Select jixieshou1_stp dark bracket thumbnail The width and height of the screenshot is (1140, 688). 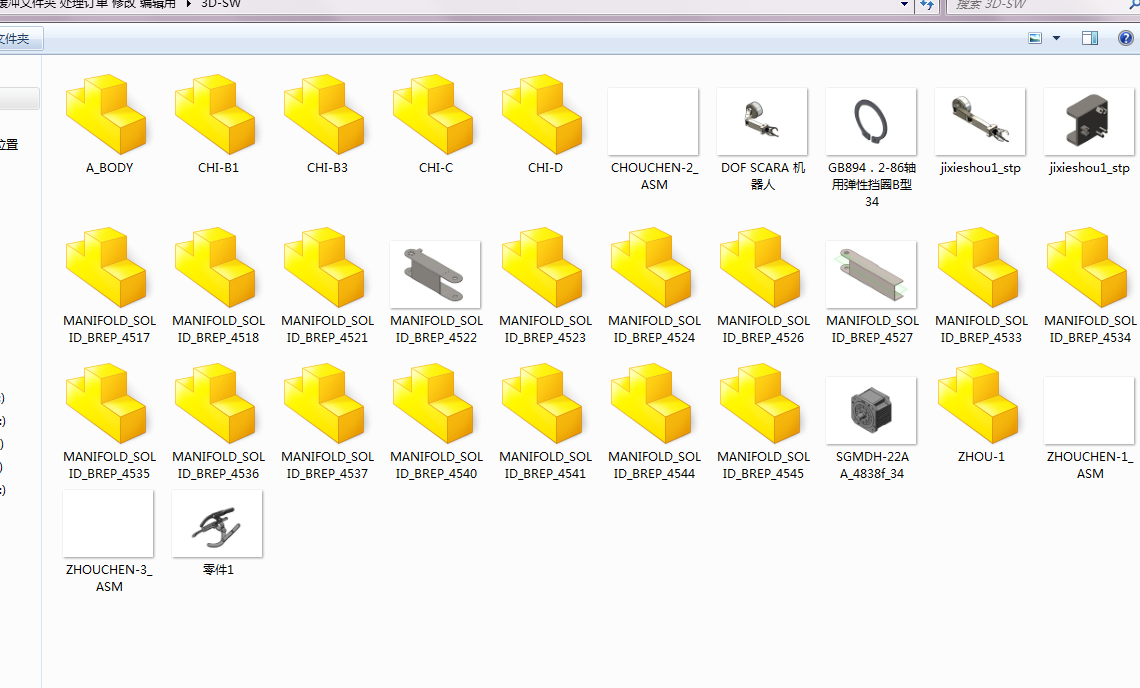tap(1089, 121)
